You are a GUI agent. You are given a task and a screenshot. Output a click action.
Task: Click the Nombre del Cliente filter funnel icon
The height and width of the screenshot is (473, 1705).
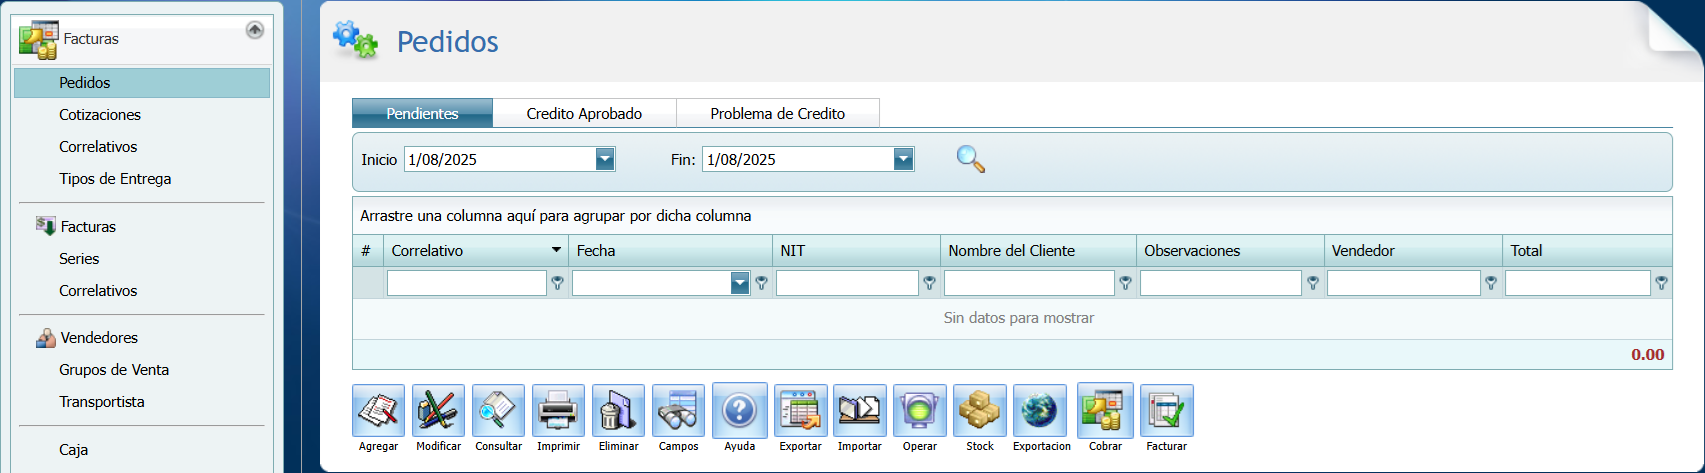point(1126,284)
